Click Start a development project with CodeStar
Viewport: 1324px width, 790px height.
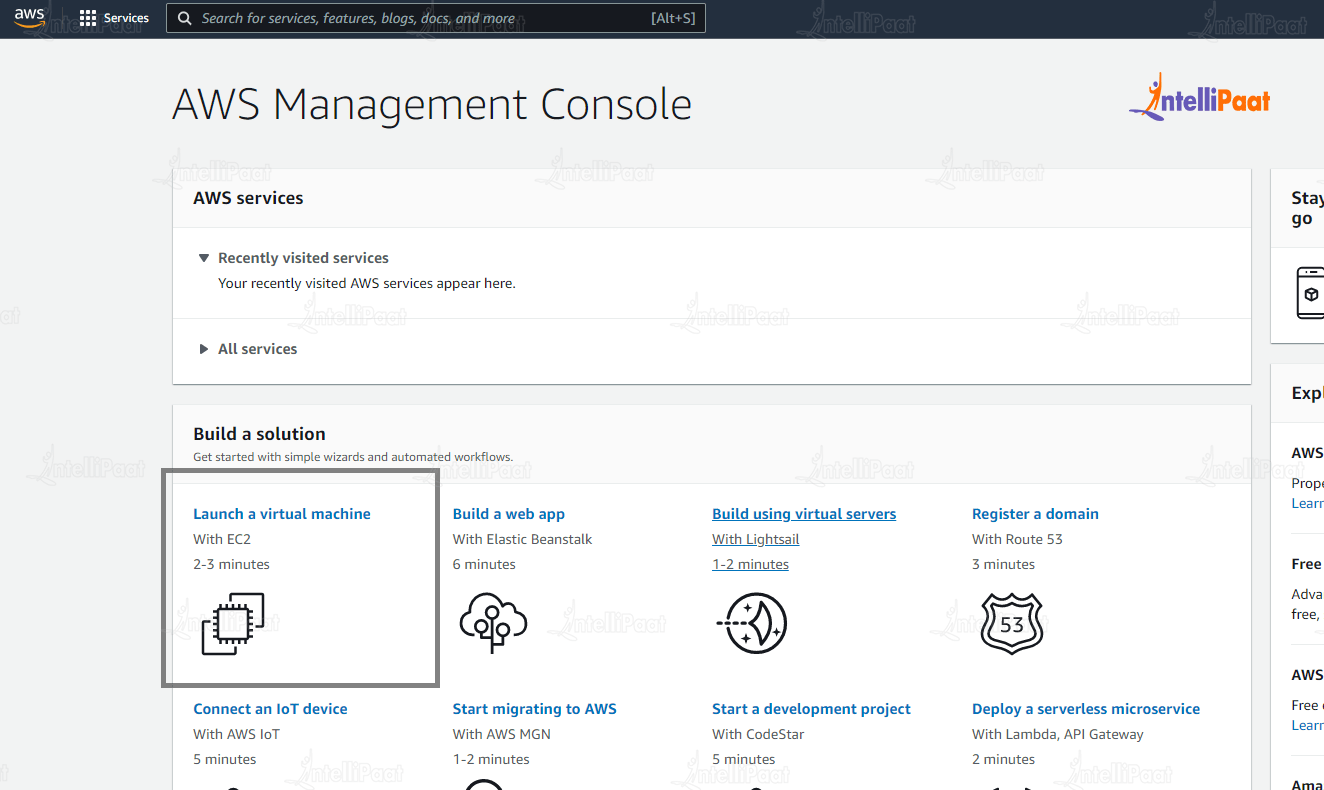[x=811, y=708]
